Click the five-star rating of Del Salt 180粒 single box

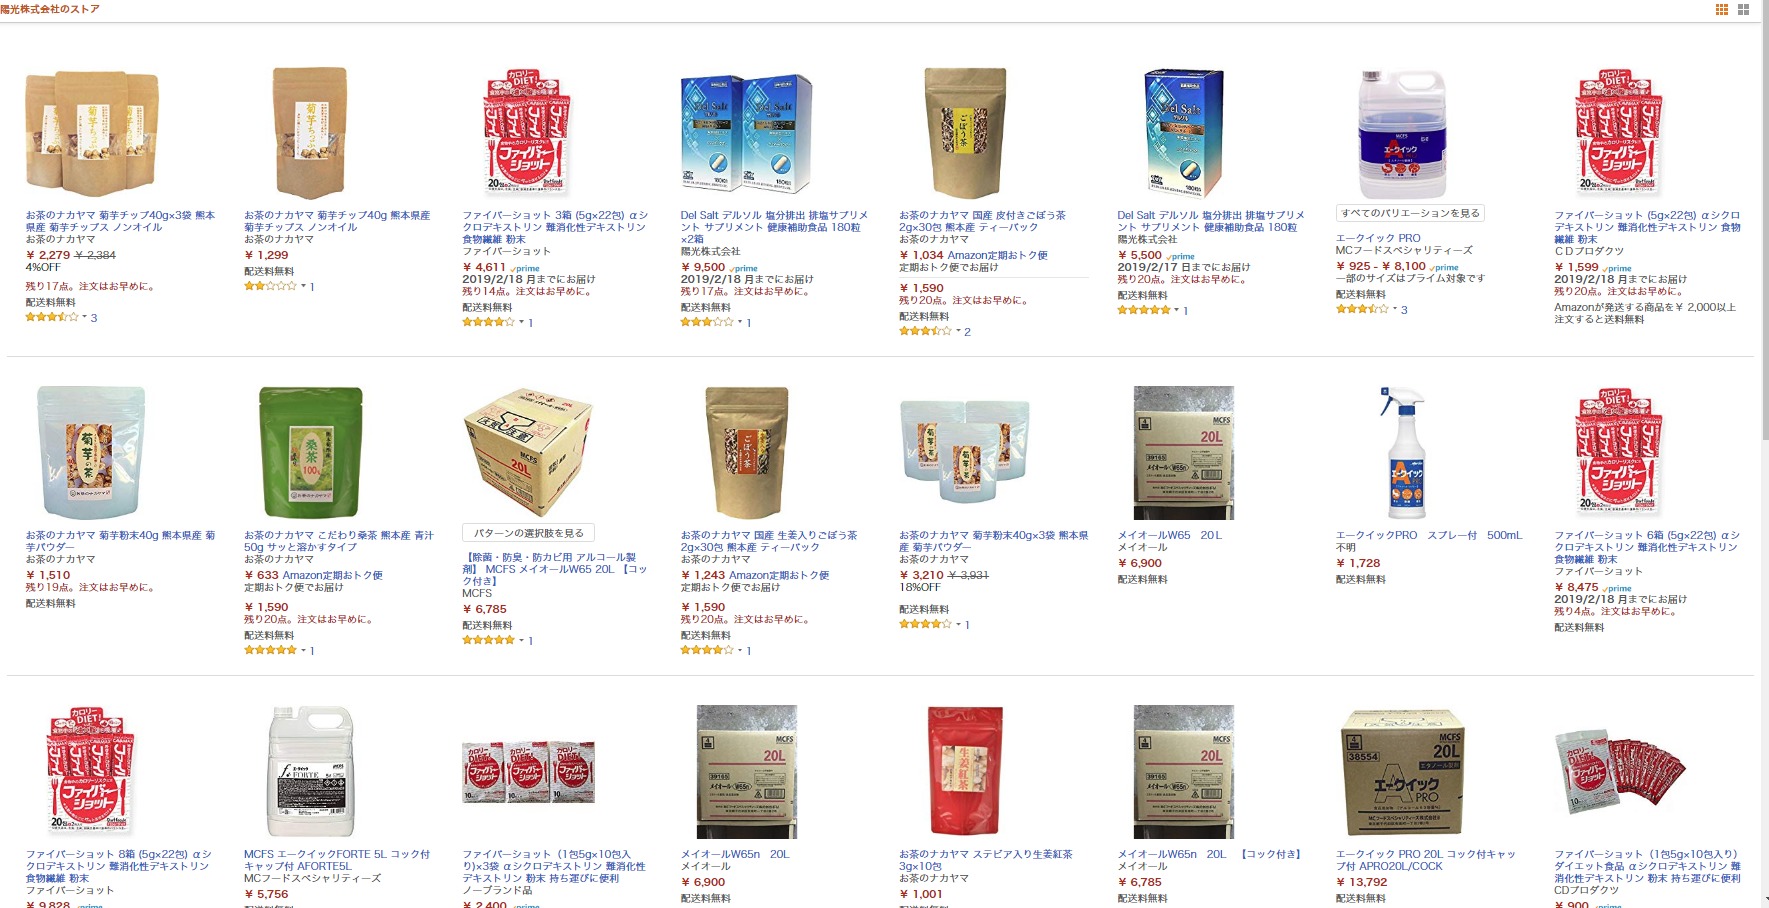[1143, 310]
